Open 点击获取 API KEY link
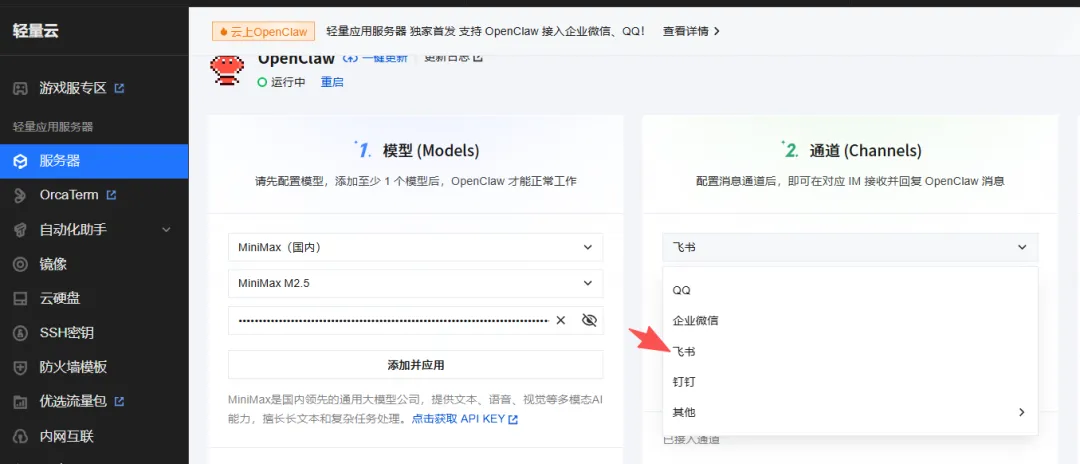Viewport: 1080px width, 464px height. tap(465, 419)
